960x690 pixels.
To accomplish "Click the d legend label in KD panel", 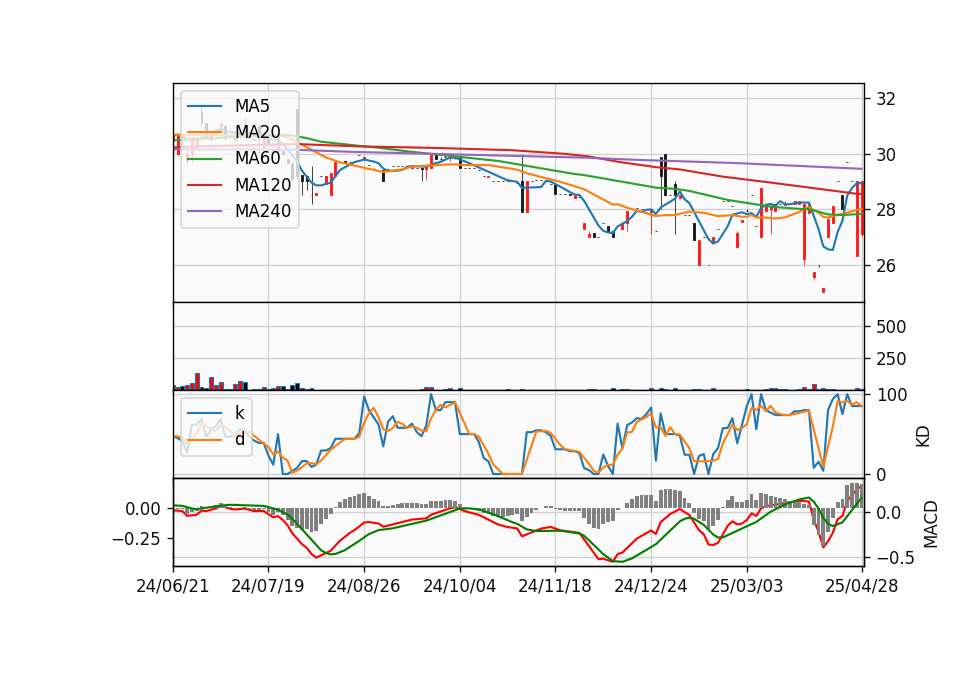I will click(x=240, y=439).
